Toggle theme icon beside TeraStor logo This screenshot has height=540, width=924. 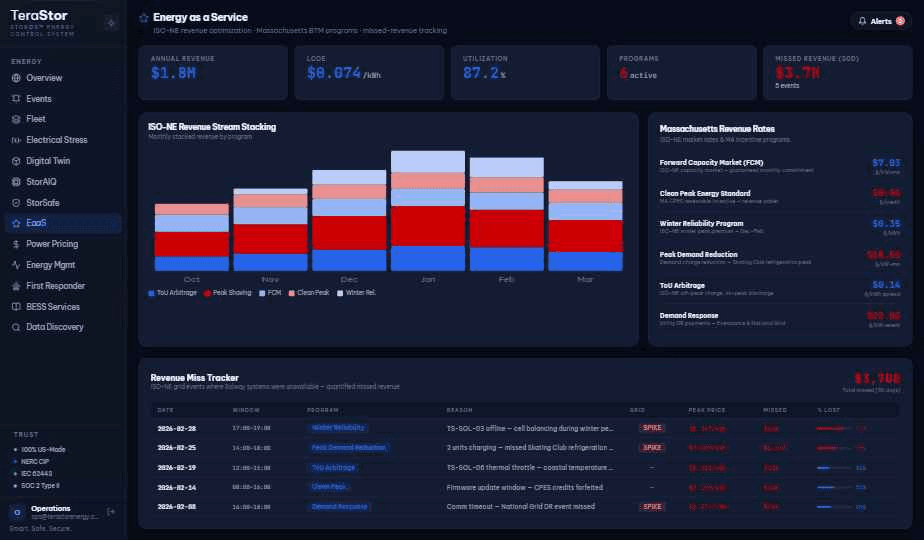click(x=111, y=23)
